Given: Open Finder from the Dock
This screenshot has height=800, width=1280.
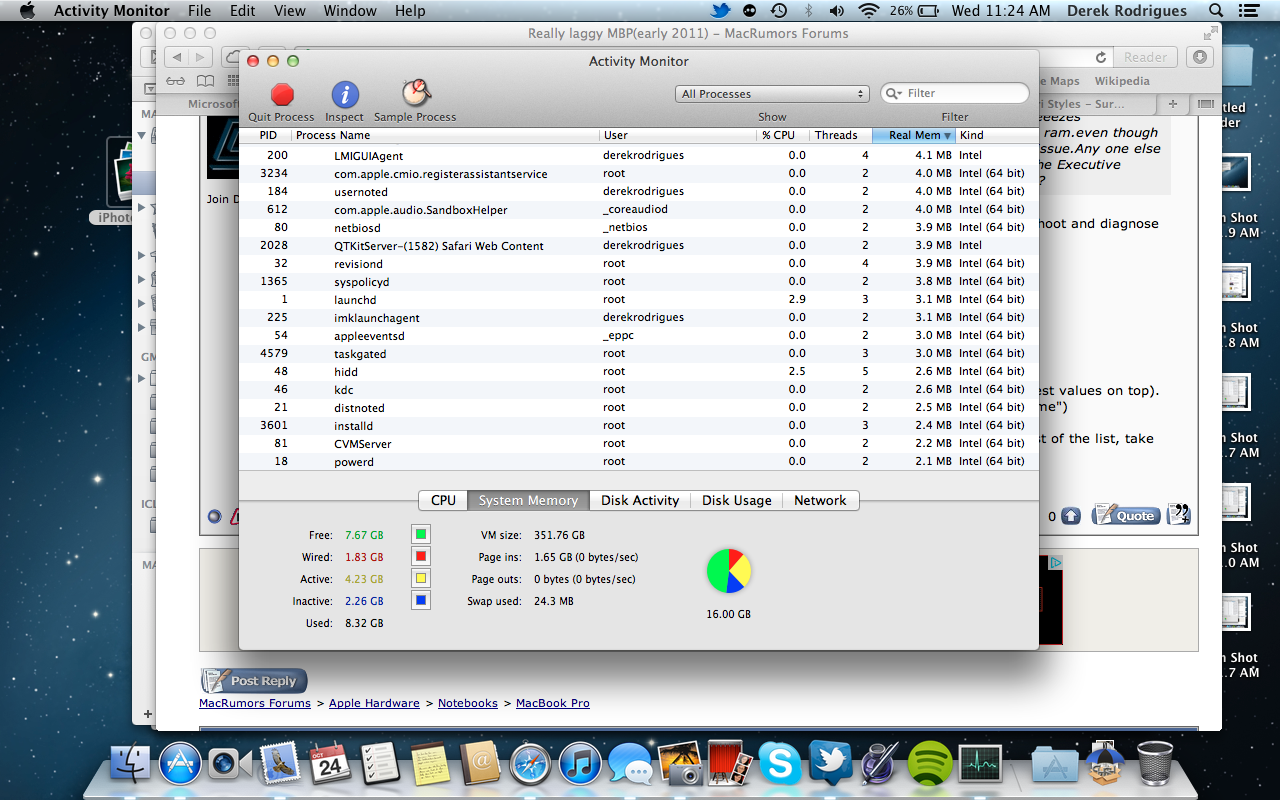Looking at the screenshot, I should point(128,766).
